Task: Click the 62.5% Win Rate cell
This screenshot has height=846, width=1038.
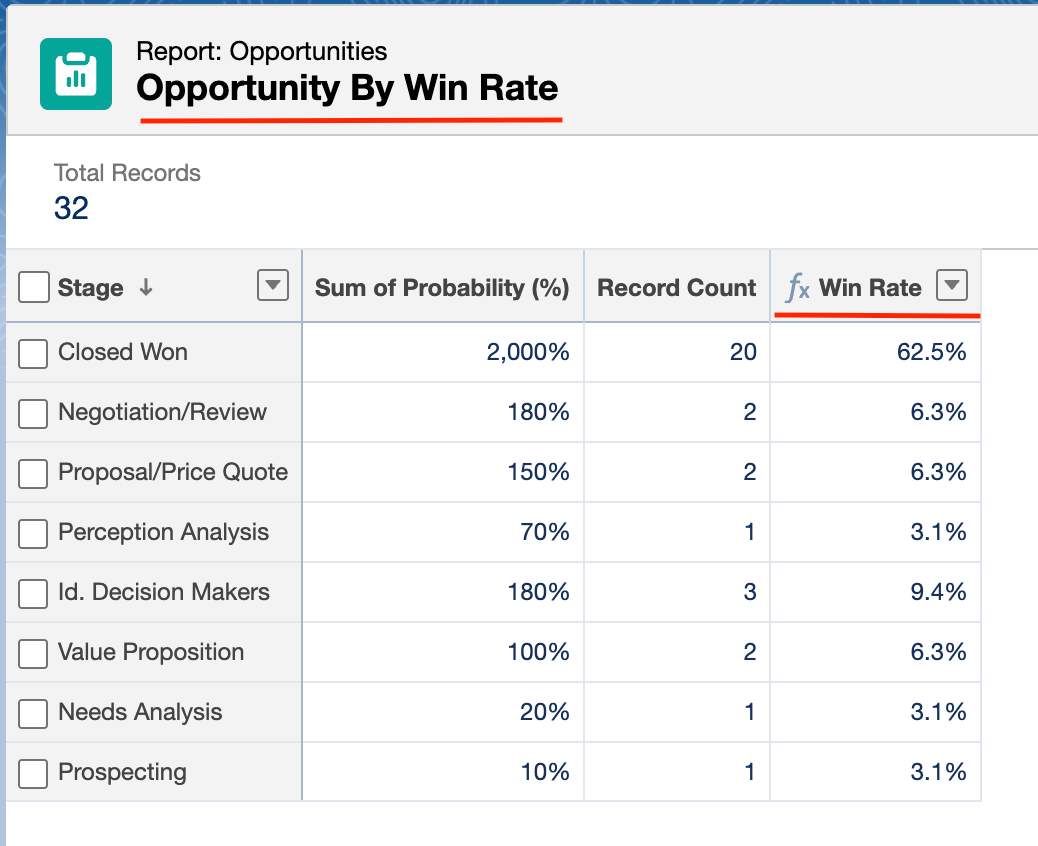Action: (x=938, y=352)
